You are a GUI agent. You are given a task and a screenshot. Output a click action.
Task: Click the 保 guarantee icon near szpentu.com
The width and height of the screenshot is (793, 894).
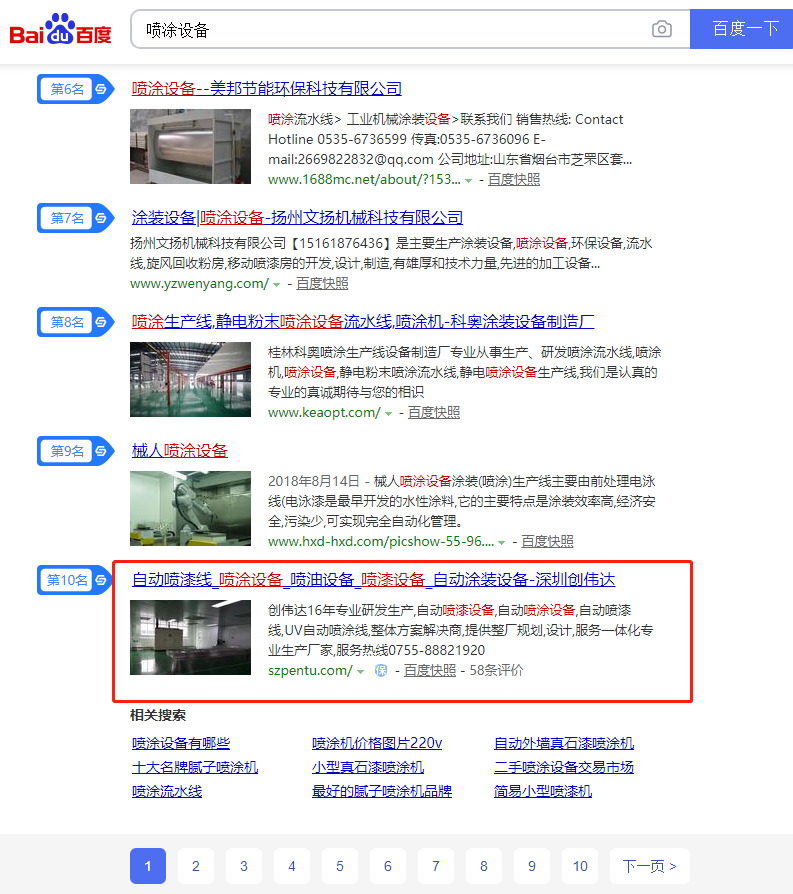pos(381,670)
